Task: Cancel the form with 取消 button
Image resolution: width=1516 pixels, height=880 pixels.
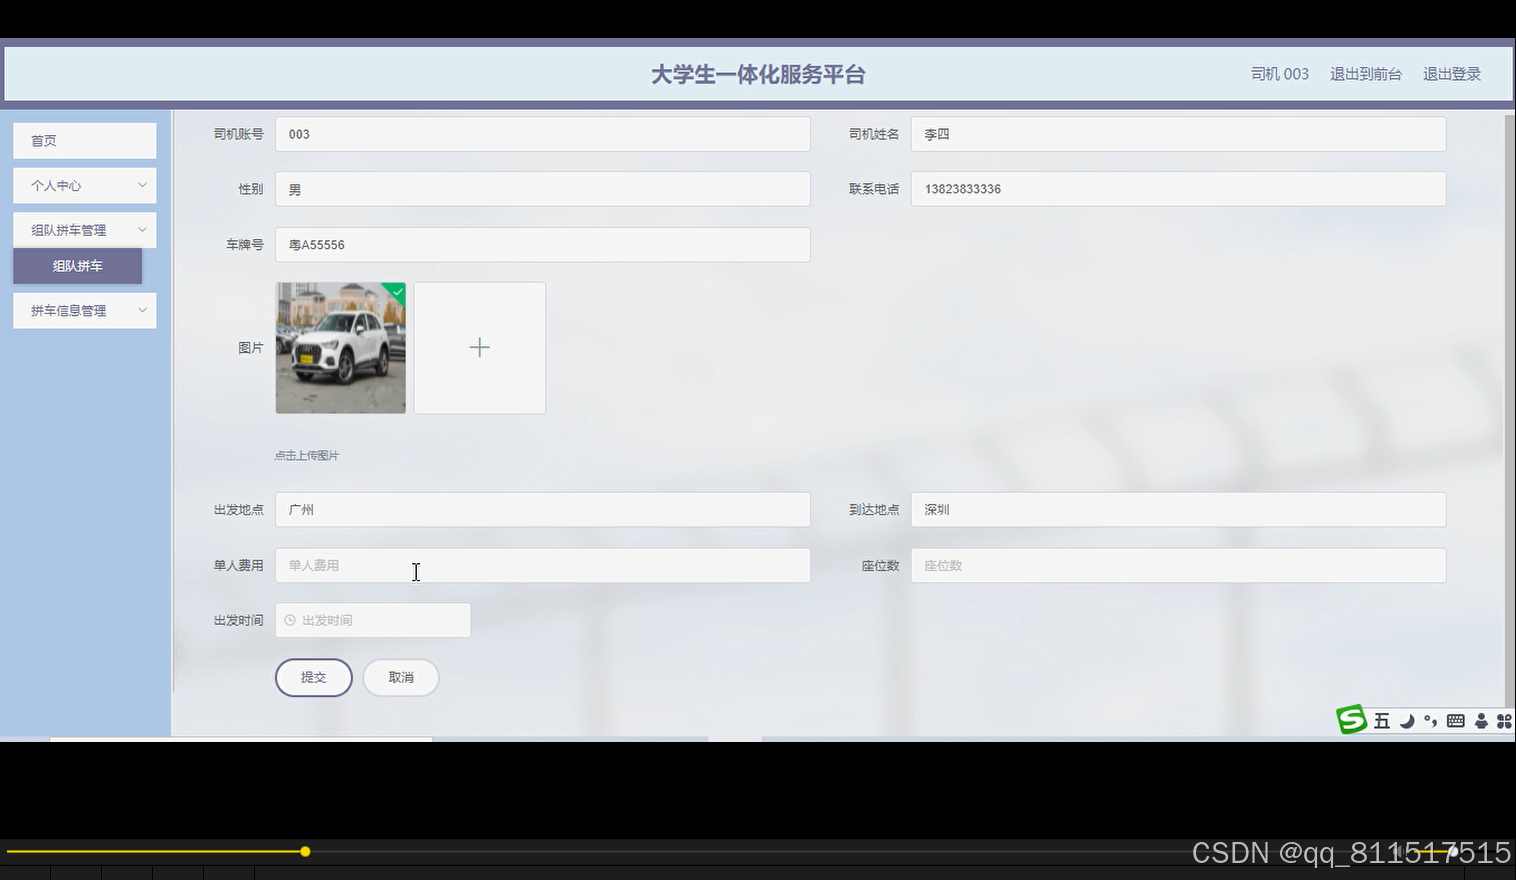Action: pyautogui.click(x=401, y=678)
